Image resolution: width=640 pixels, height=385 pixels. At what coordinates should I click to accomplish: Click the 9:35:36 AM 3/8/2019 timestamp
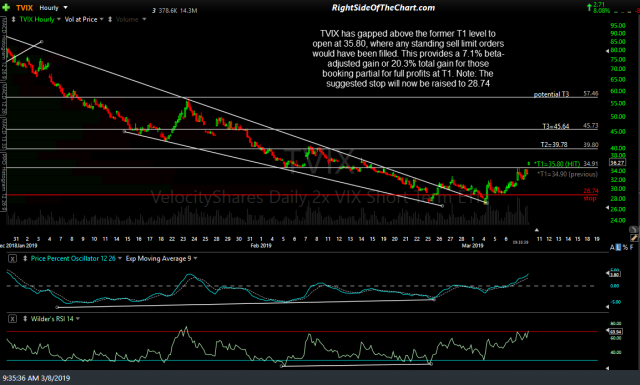coord(36,378)
